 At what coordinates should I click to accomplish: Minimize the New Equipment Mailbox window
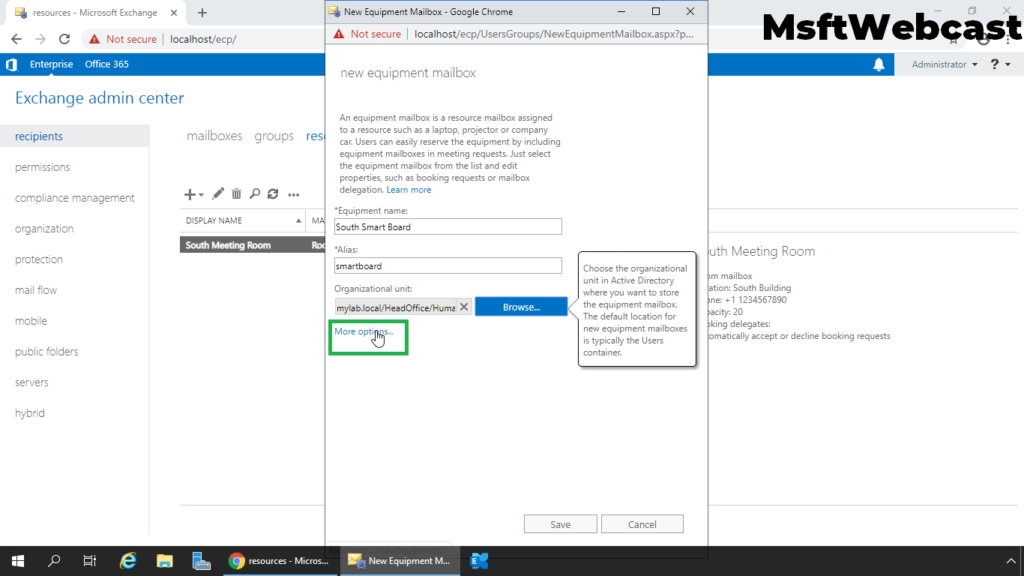click(621, 11)
